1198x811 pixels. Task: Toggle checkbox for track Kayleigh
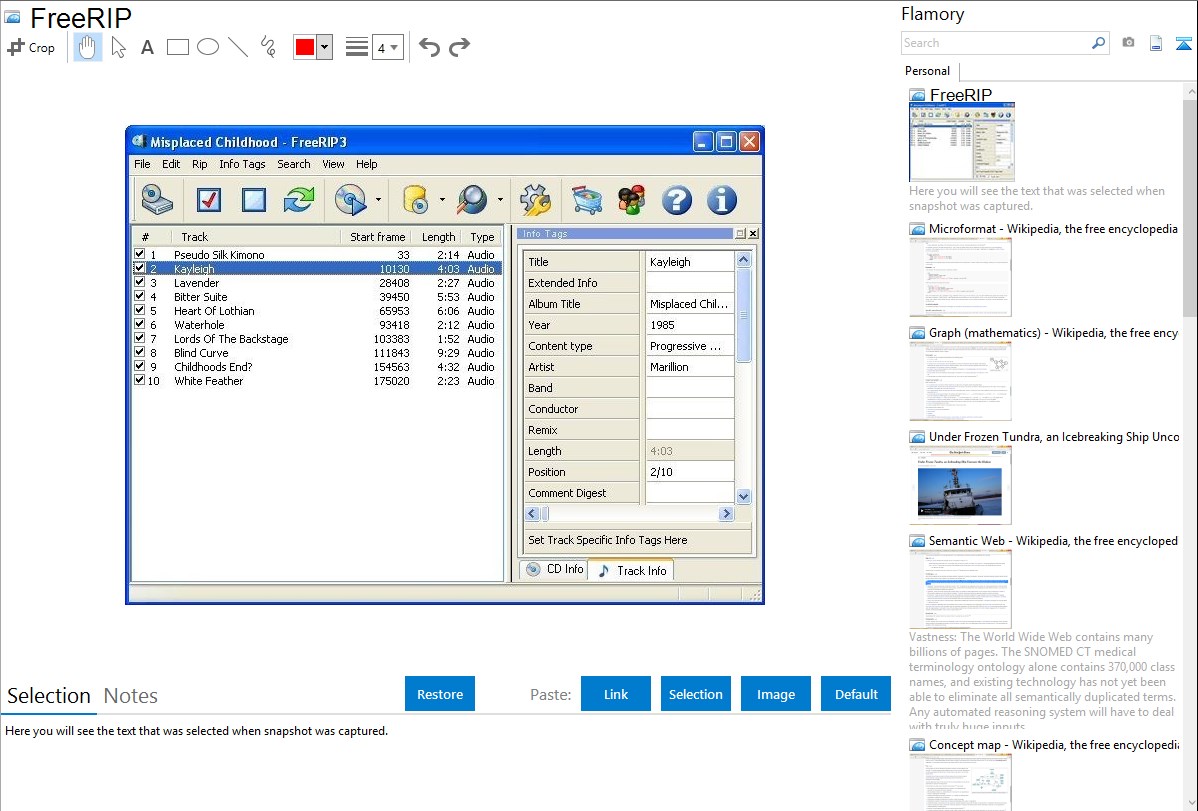tap(140, 268)
